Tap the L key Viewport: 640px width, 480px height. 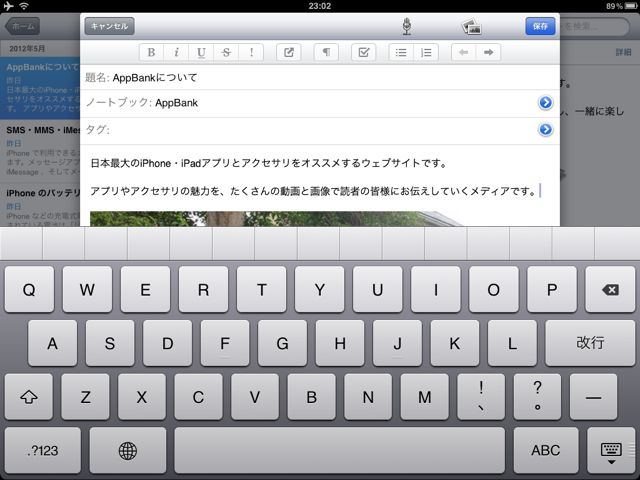pos(512,343)
